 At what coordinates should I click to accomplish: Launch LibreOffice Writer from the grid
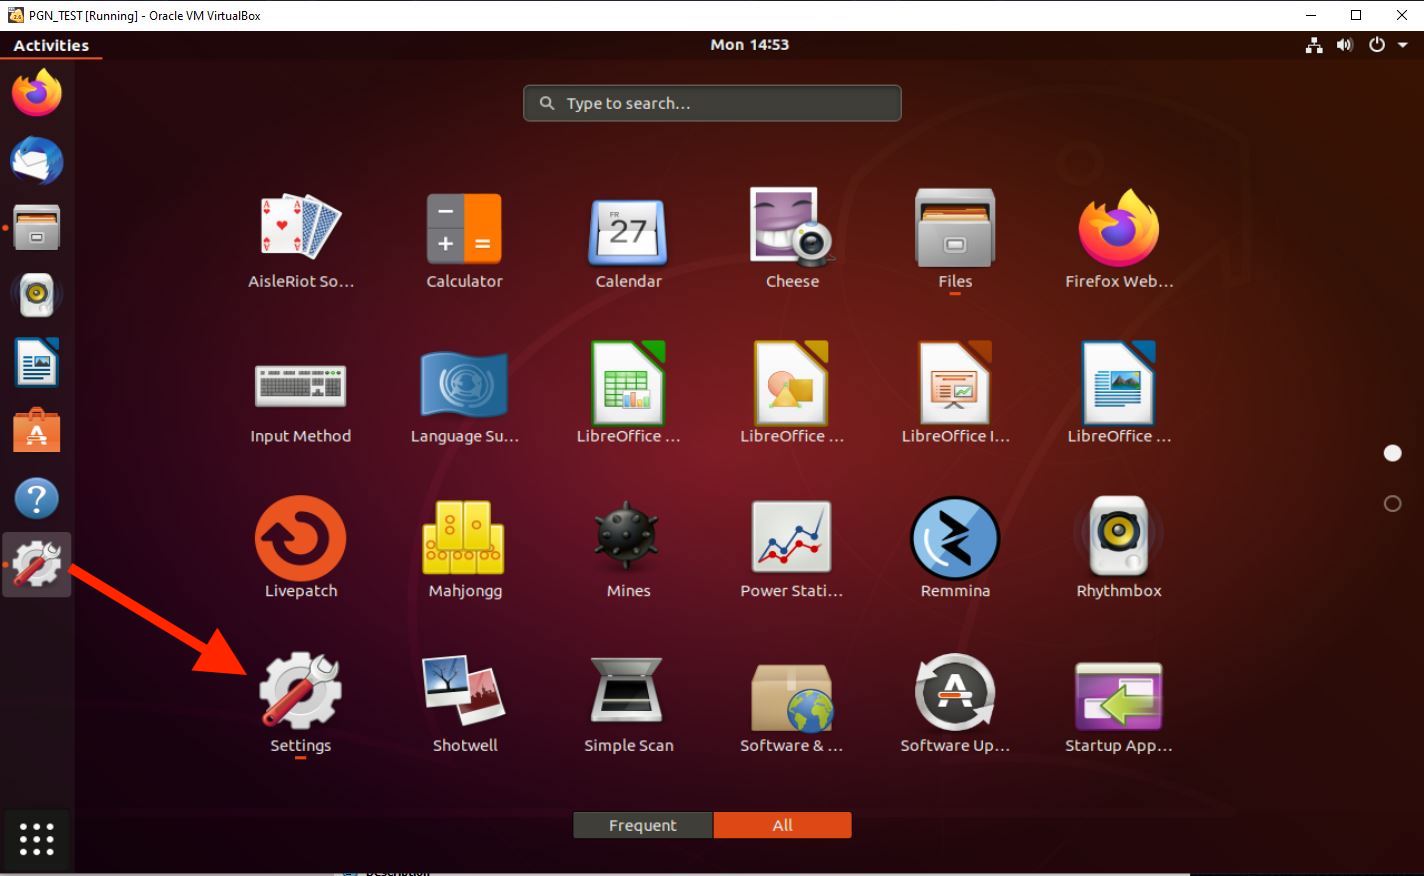[1119, 383]
